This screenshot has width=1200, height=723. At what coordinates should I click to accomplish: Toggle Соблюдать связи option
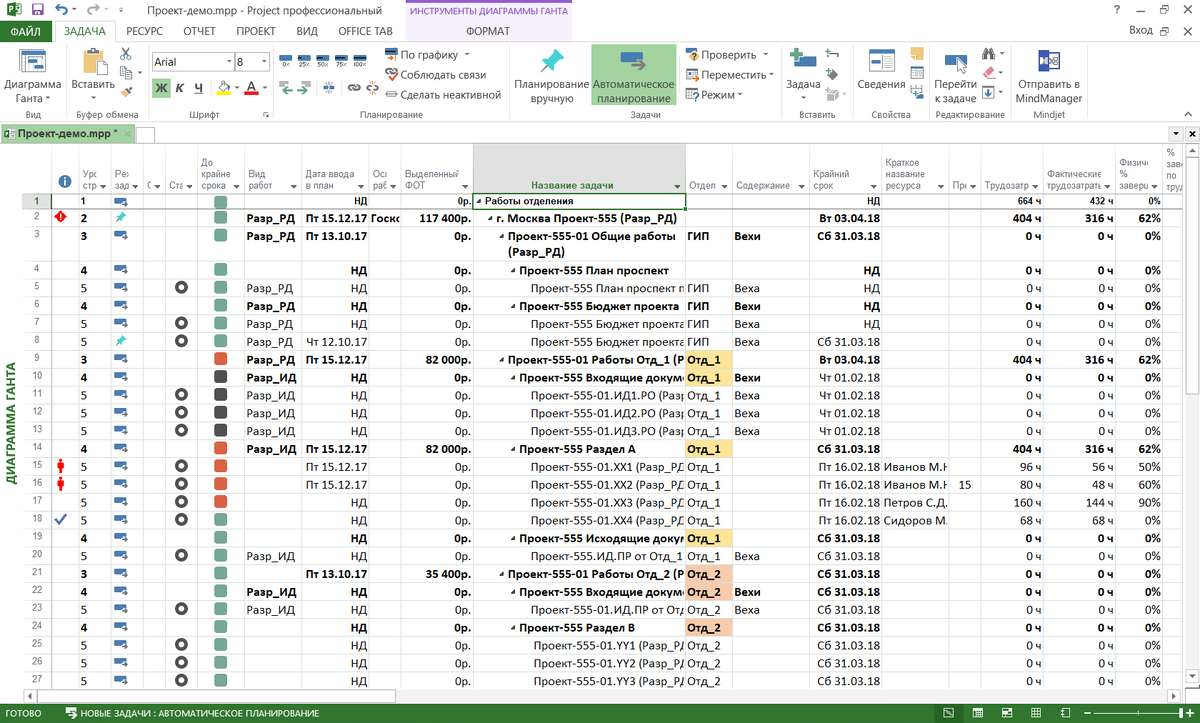[x=435, y=75]
